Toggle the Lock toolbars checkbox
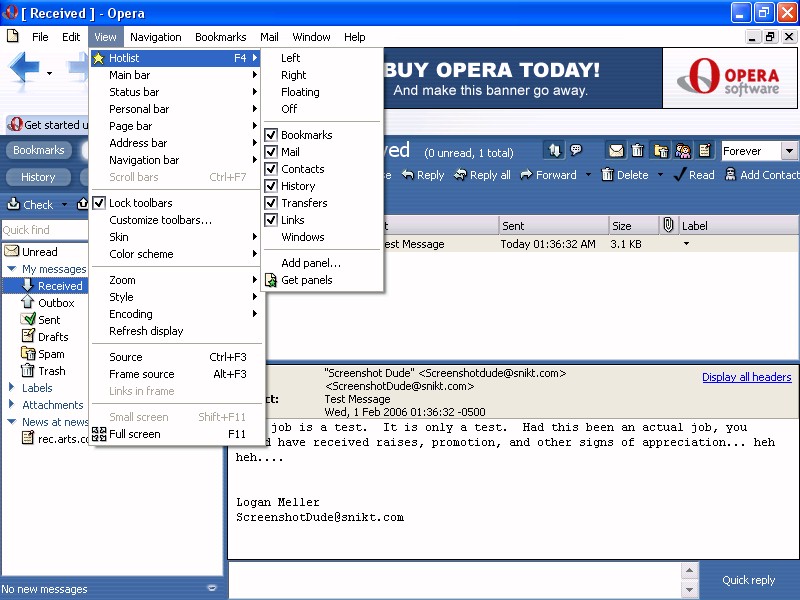The height and width of the screenshot is (600, 800). tap(99, 203)
